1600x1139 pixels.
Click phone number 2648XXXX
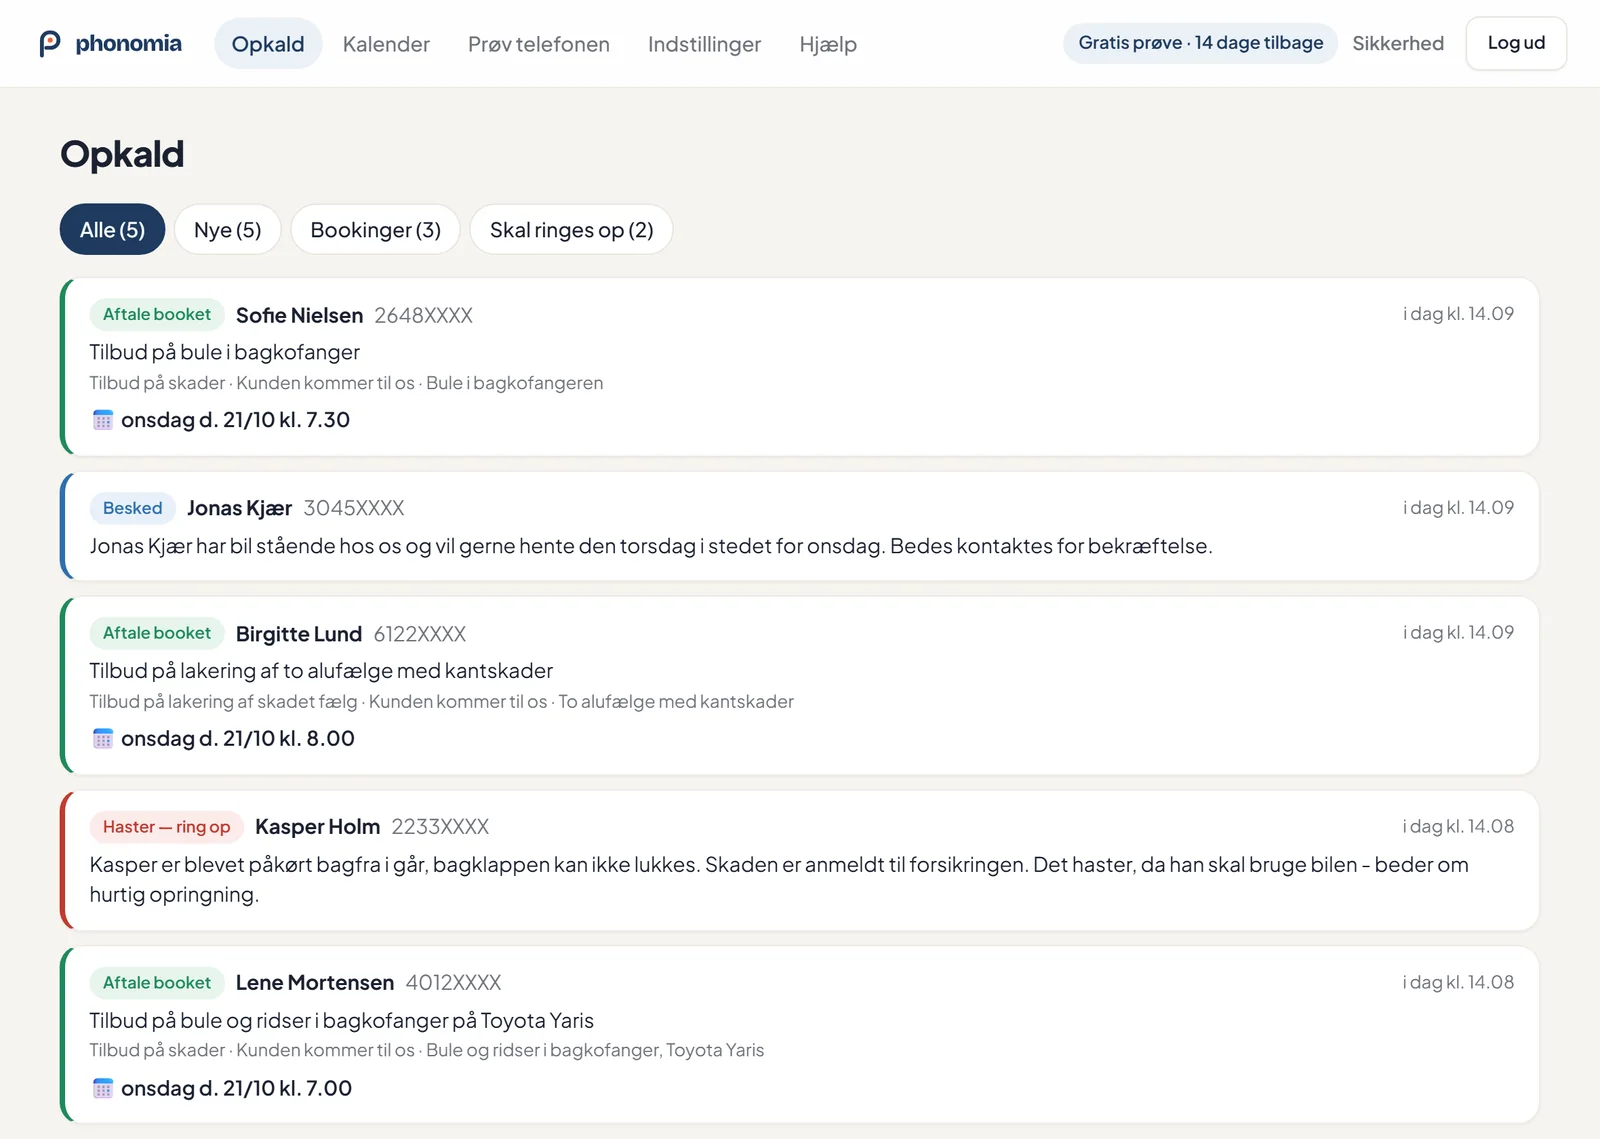coord(423,315)
